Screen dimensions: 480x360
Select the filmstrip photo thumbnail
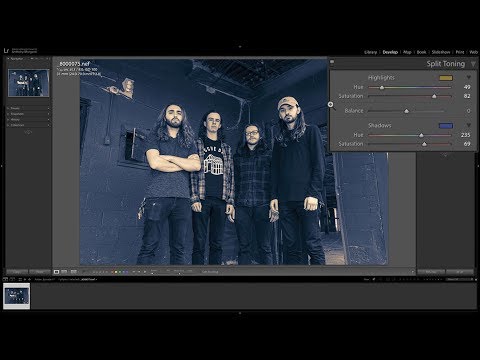[x=17, y=296]
